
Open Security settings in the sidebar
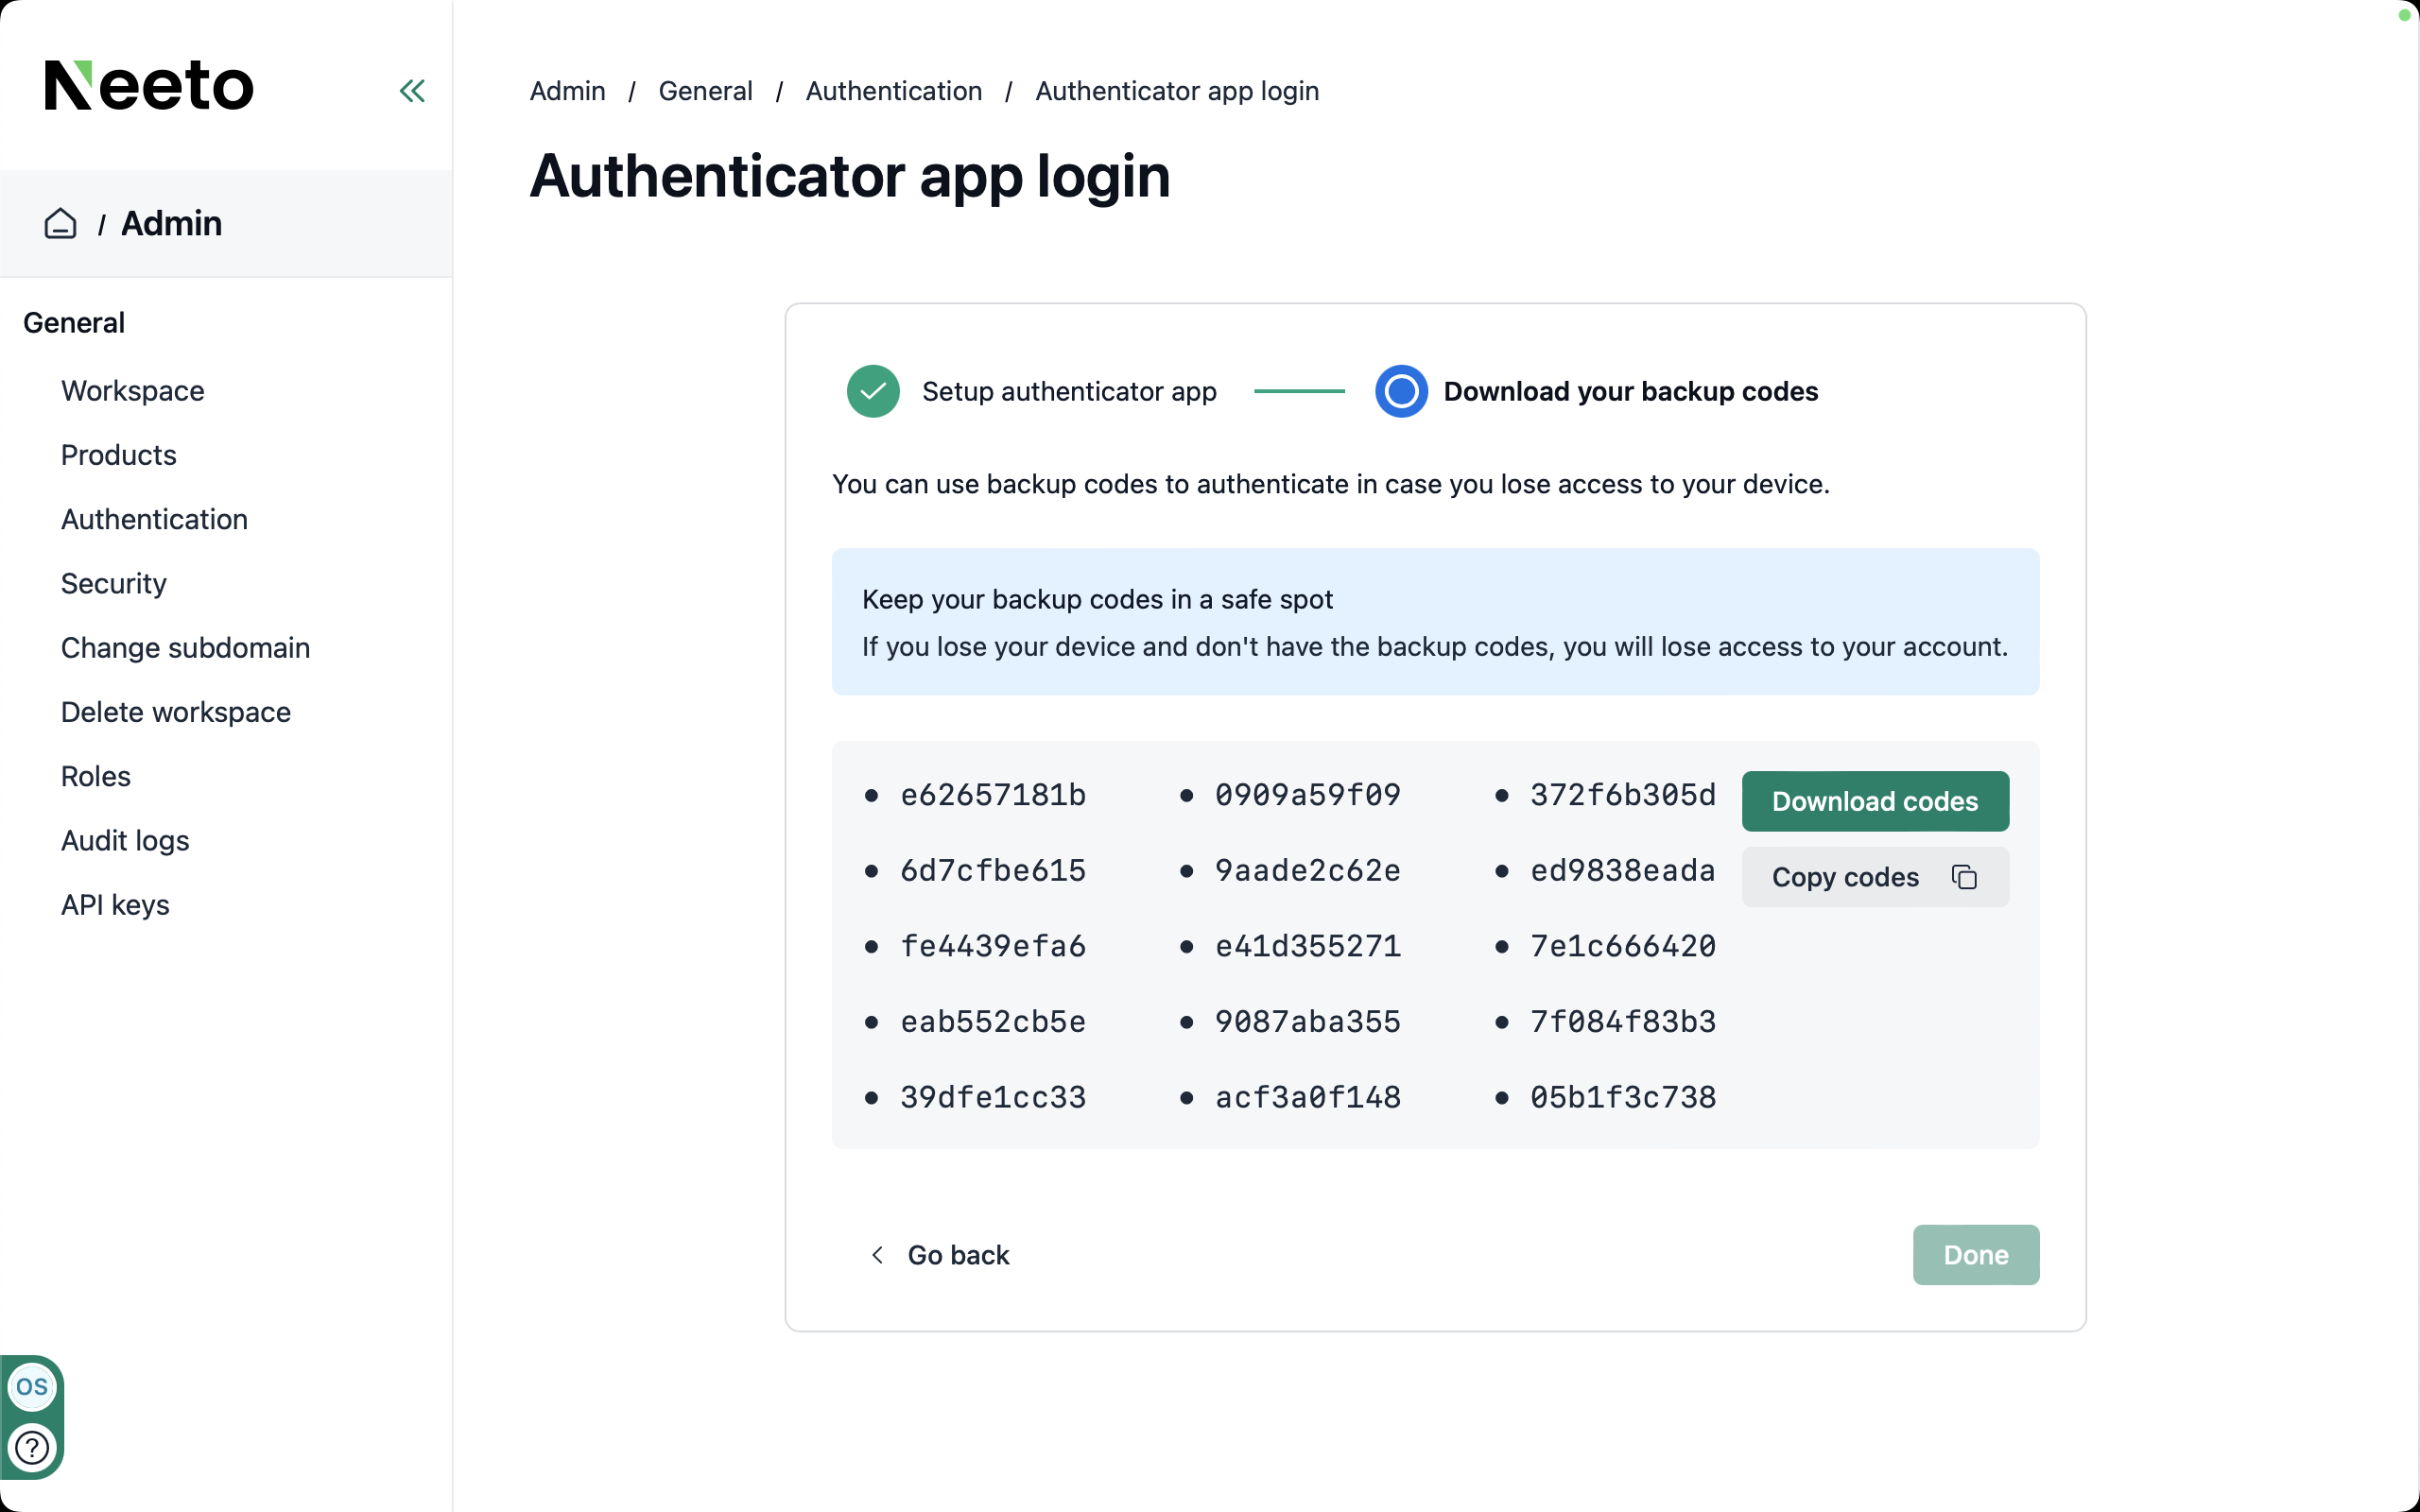113,584
